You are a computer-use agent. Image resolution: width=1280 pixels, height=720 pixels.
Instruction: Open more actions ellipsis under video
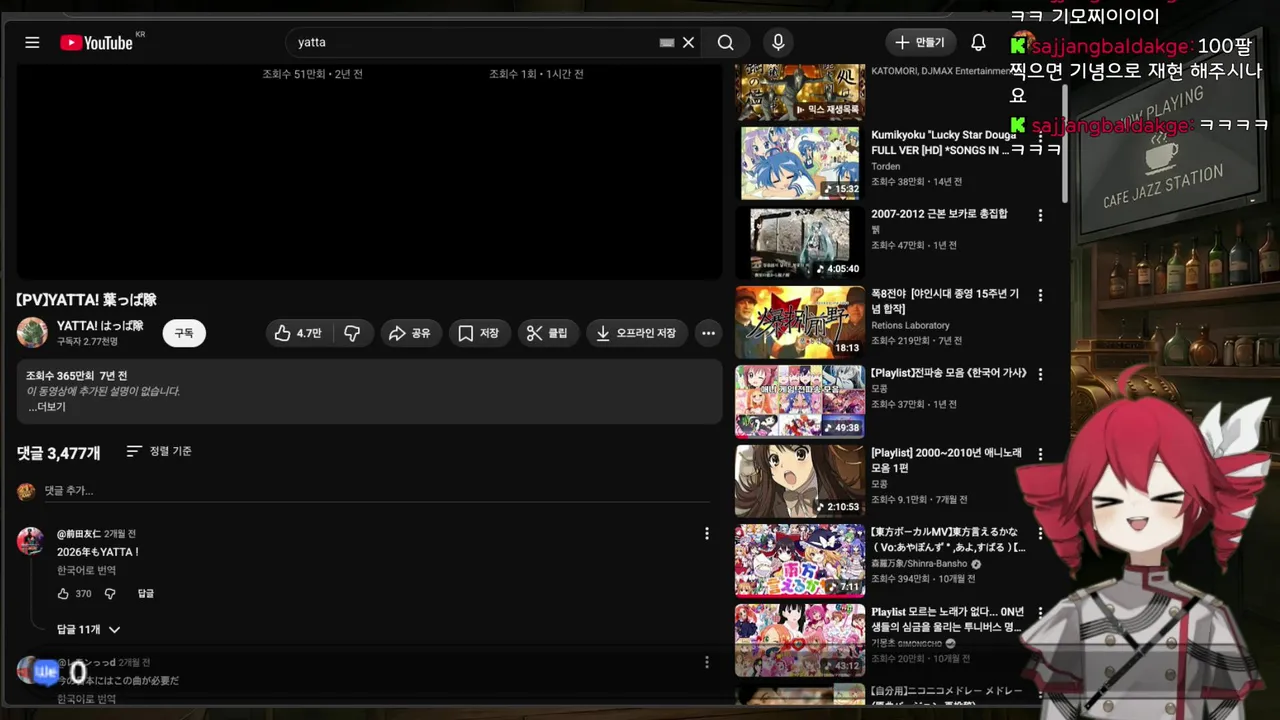[708, 333]
